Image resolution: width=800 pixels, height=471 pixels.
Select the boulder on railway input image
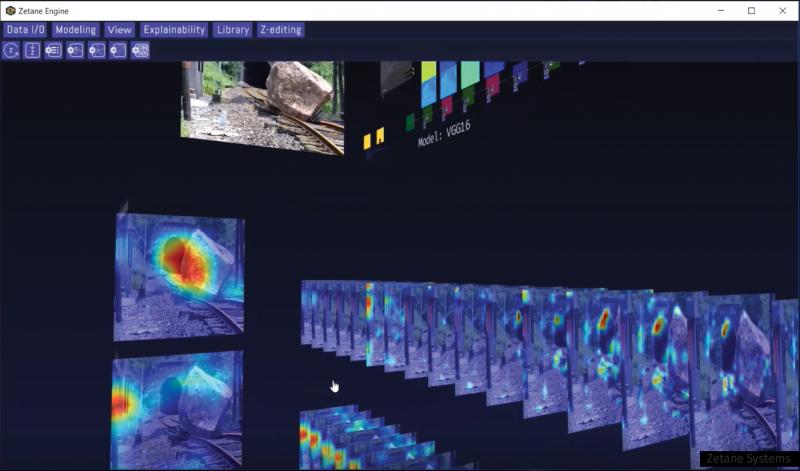click(x=262, y=106)
